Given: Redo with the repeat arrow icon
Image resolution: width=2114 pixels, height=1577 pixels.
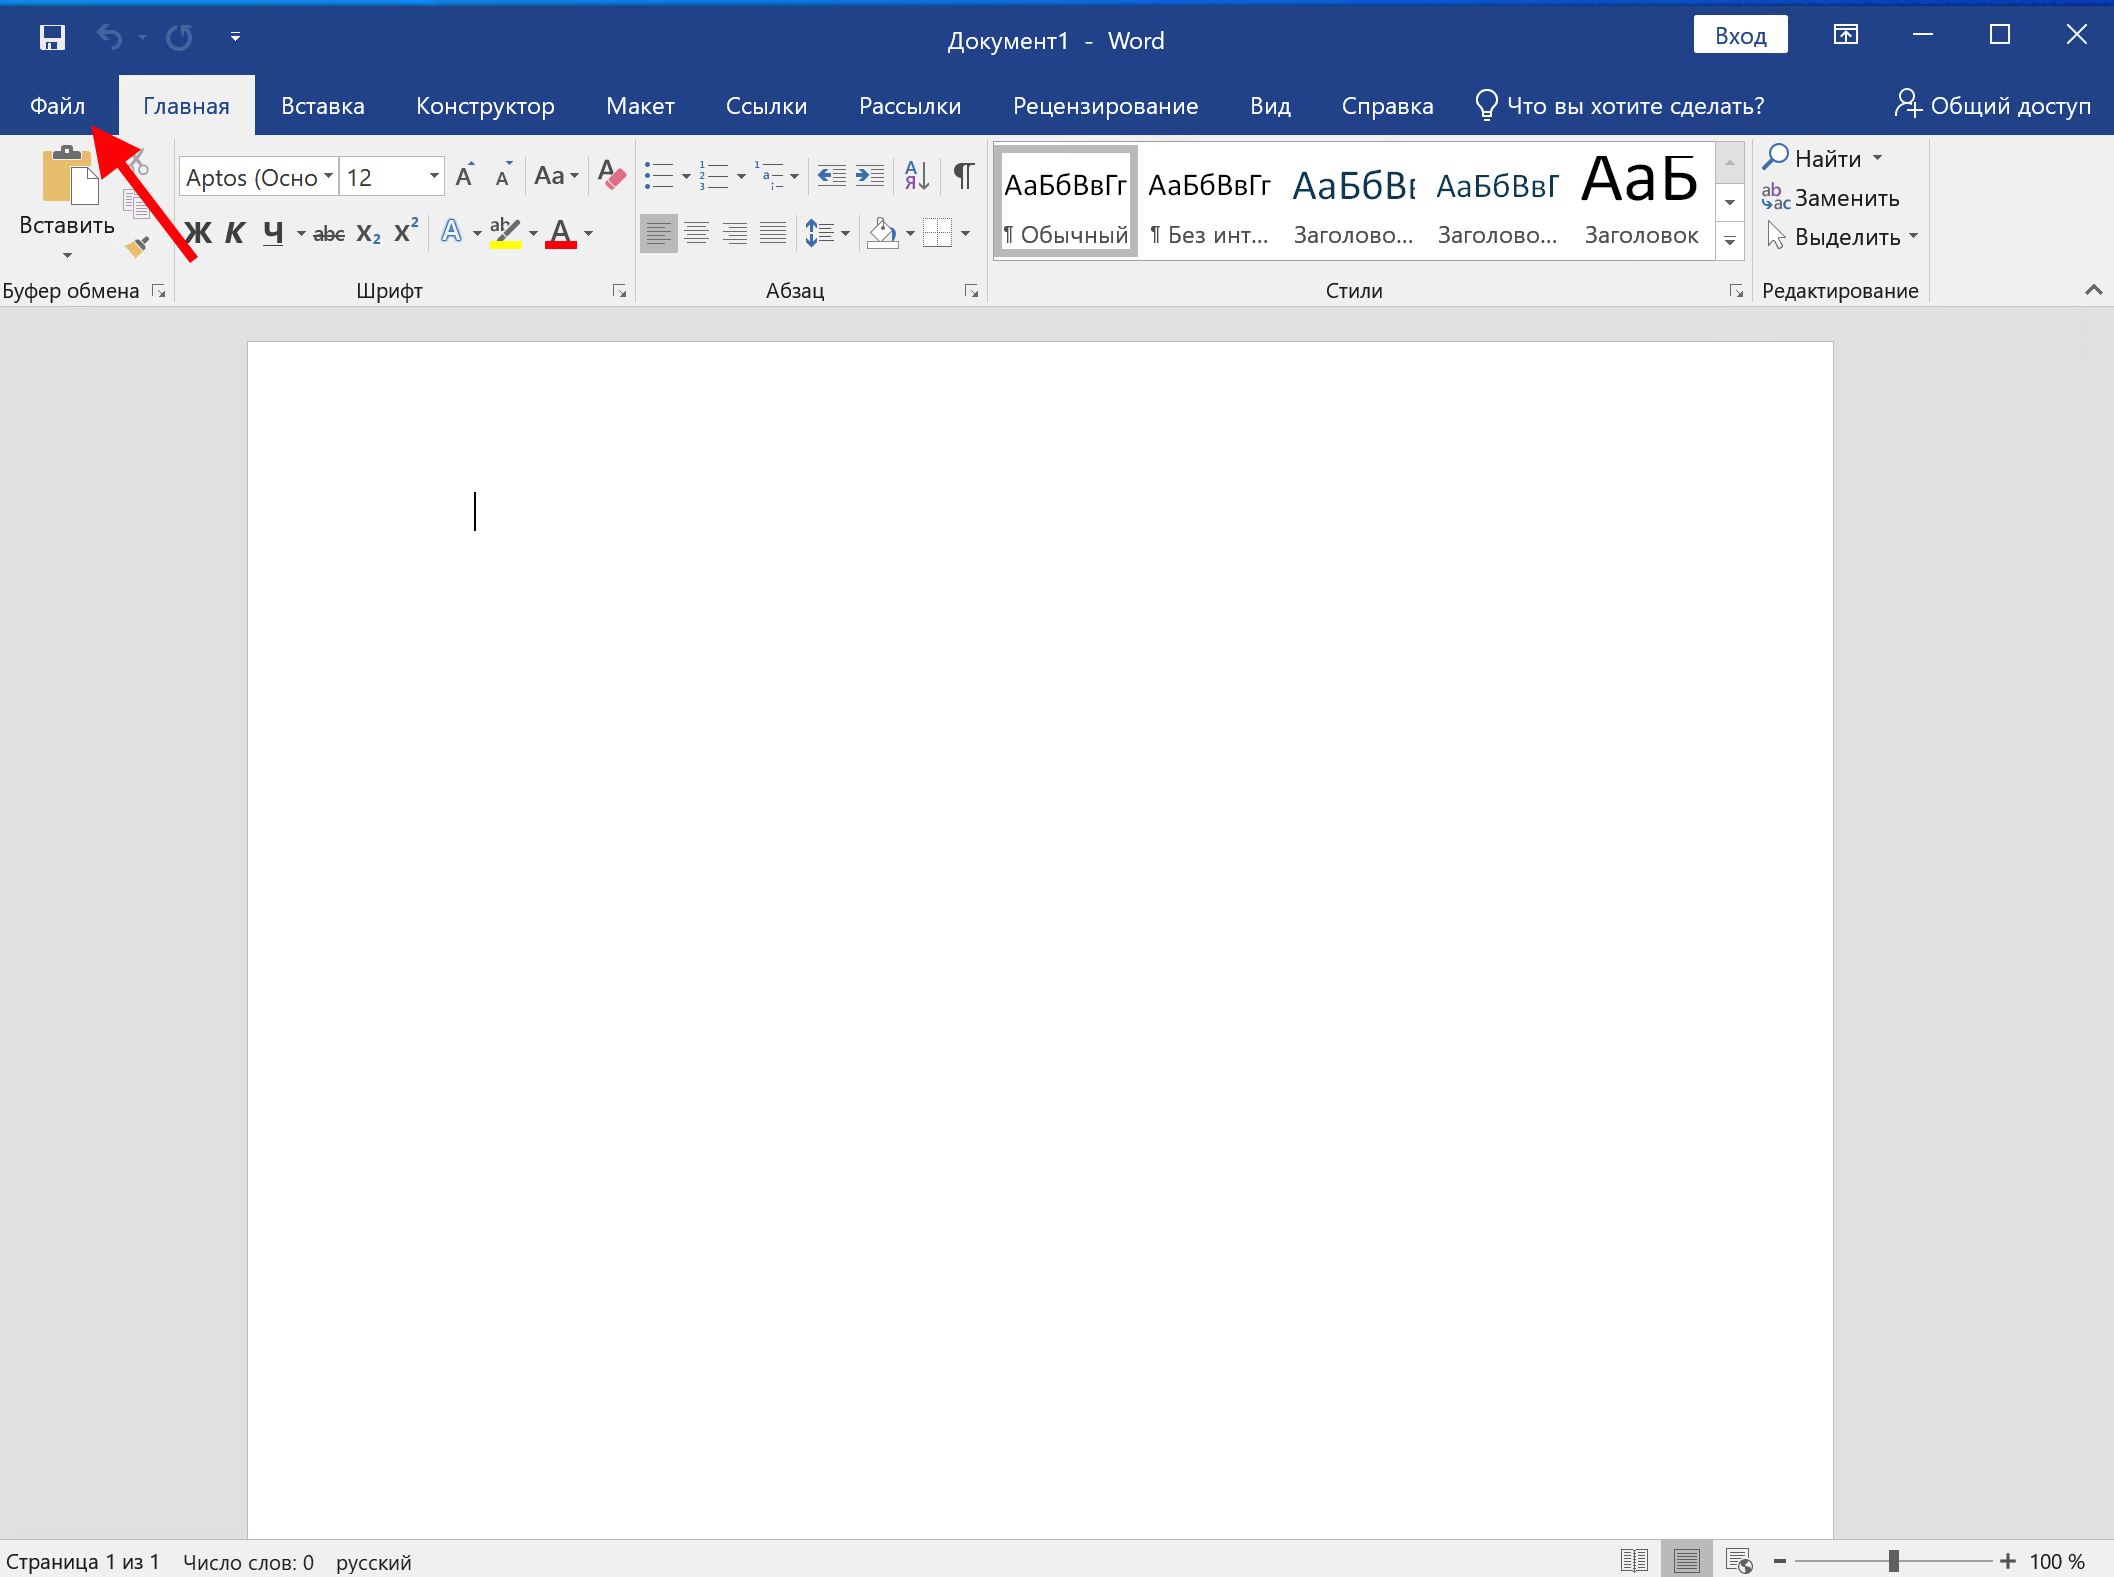Looking at the screenshot, I should (180, 38).
